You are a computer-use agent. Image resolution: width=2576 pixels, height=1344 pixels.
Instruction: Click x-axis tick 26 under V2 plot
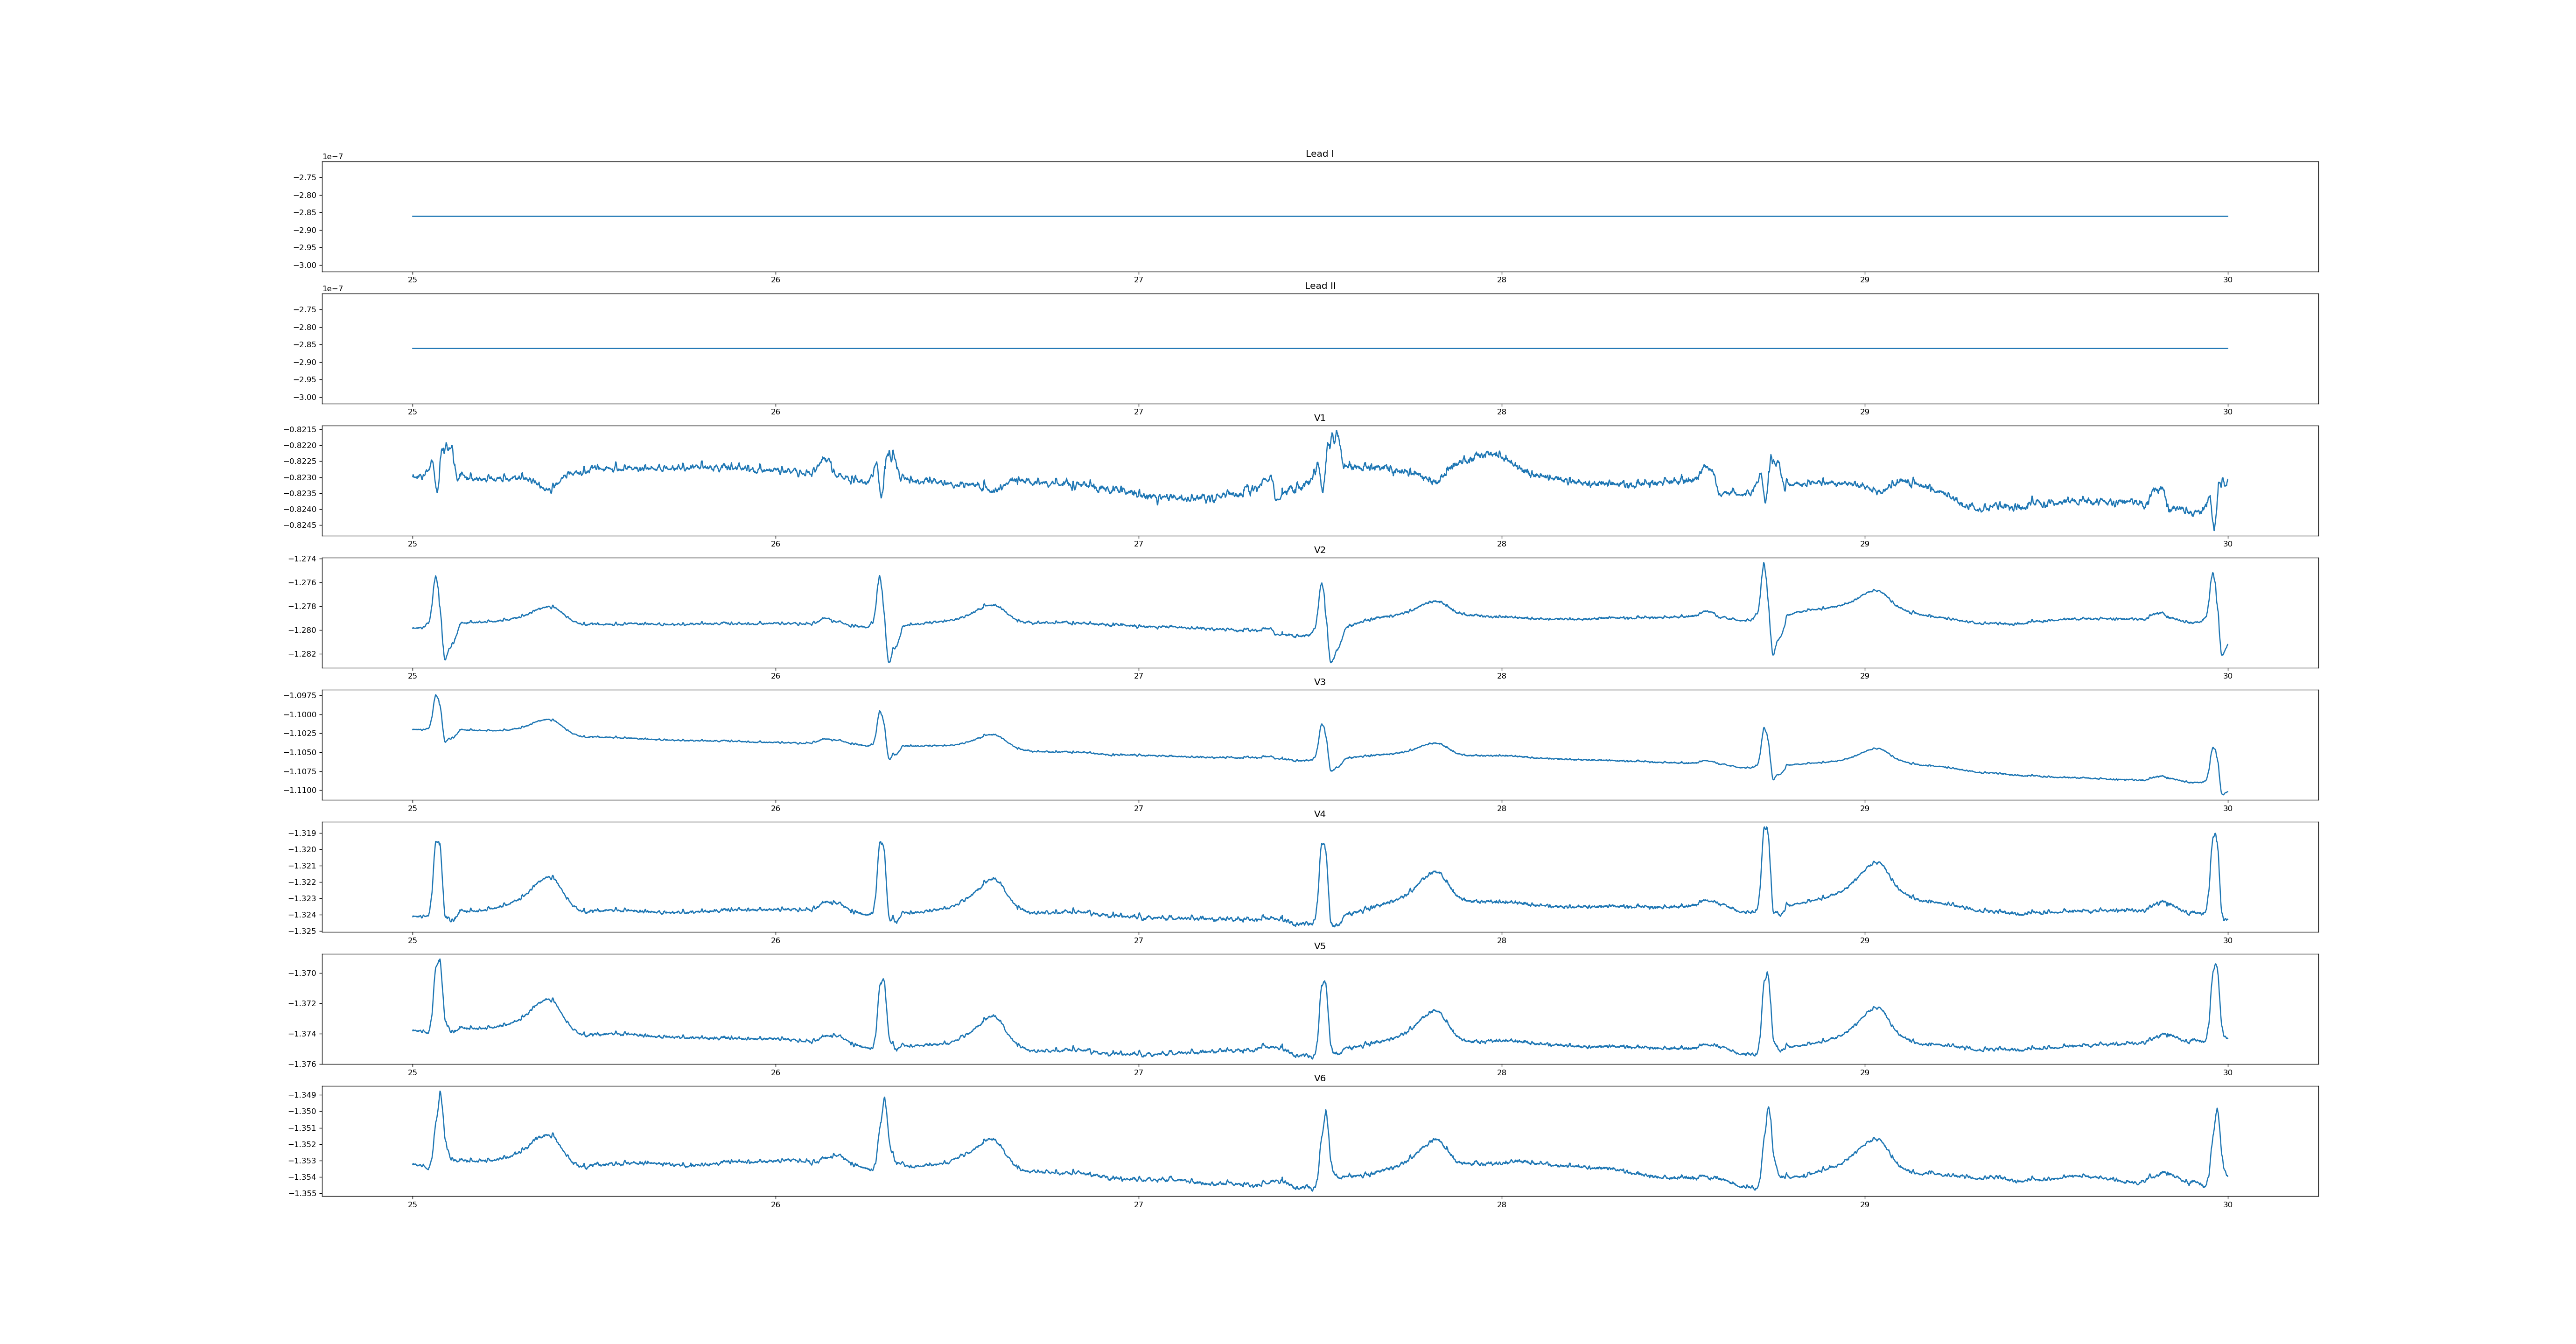(x=775, y=676)
